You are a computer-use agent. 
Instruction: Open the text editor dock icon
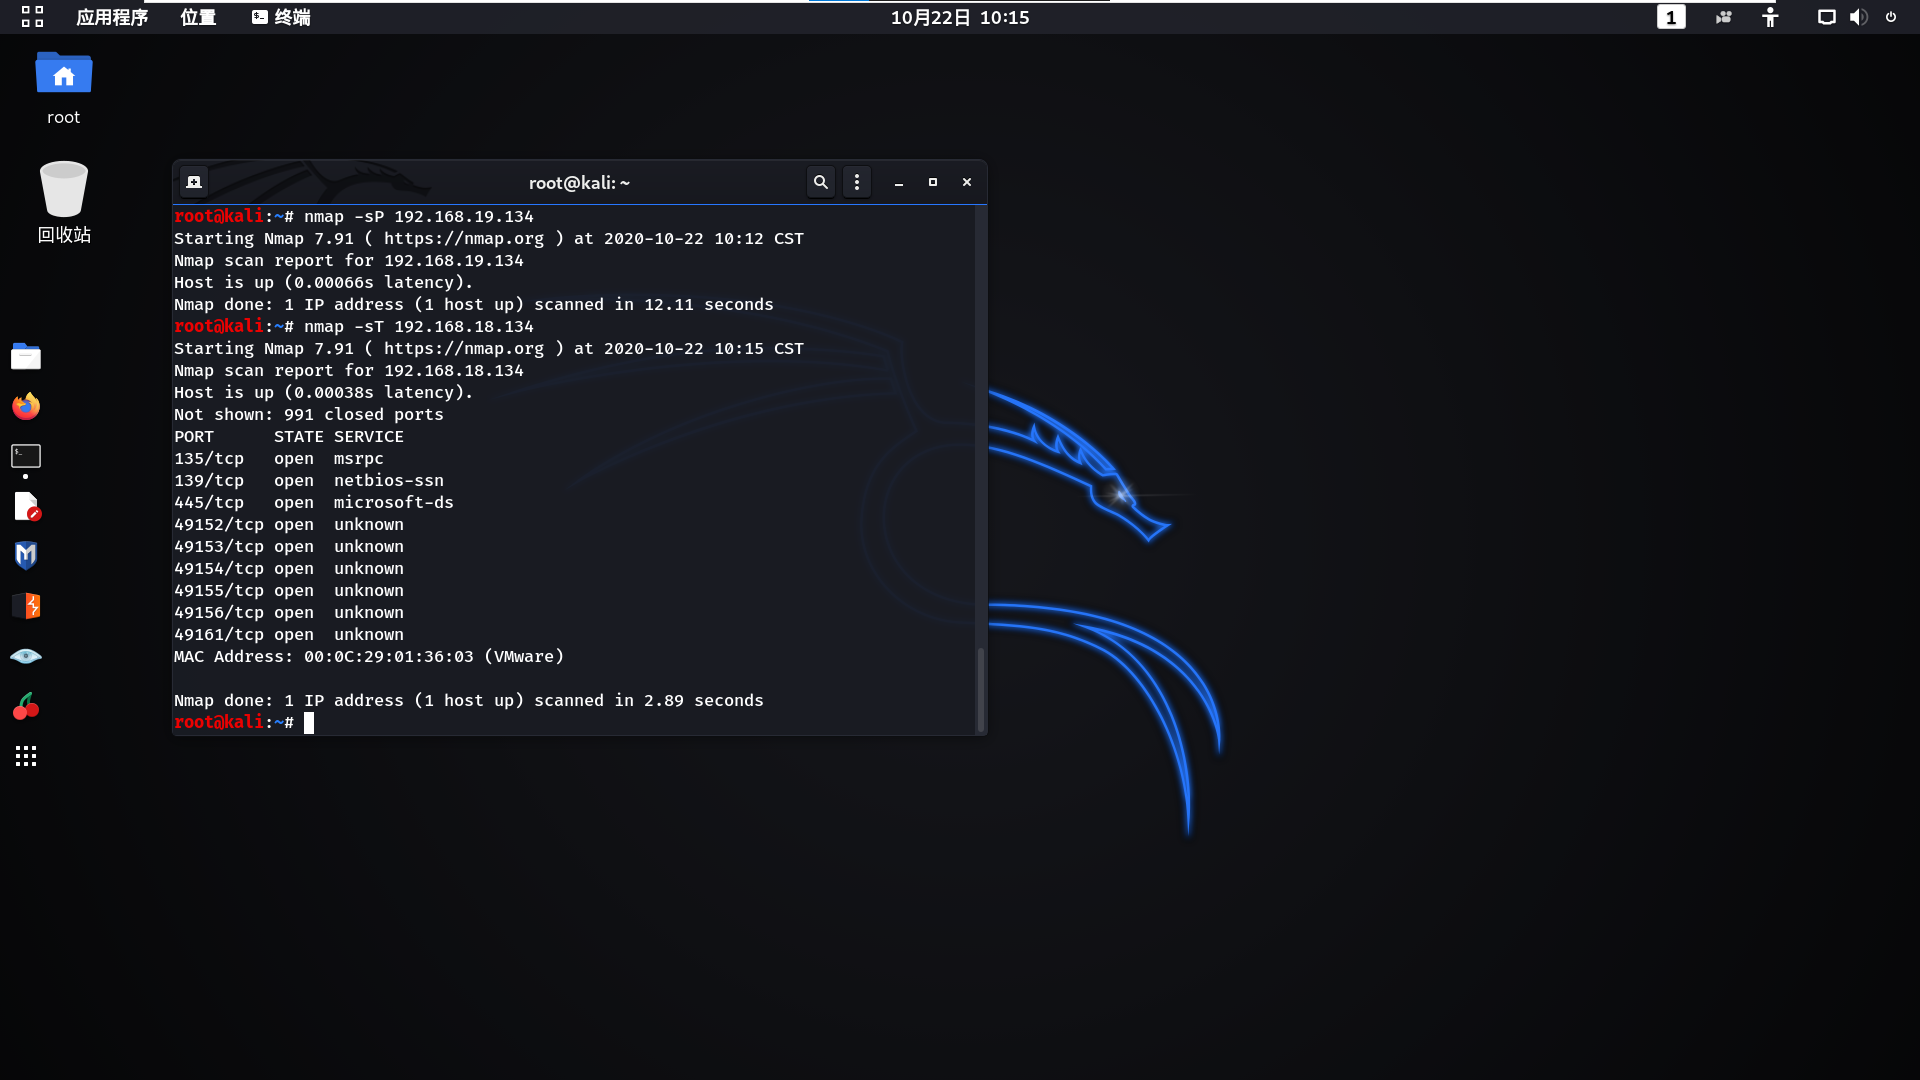pos(26,506)
